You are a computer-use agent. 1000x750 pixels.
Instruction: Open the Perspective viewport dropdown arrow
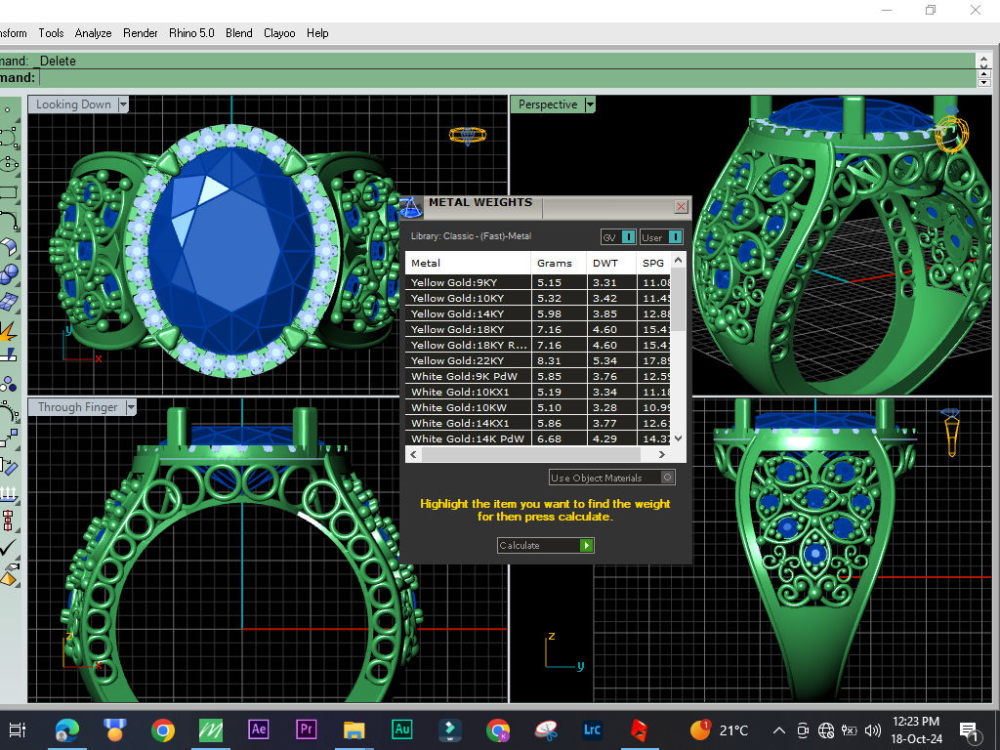tap(590, 105)
